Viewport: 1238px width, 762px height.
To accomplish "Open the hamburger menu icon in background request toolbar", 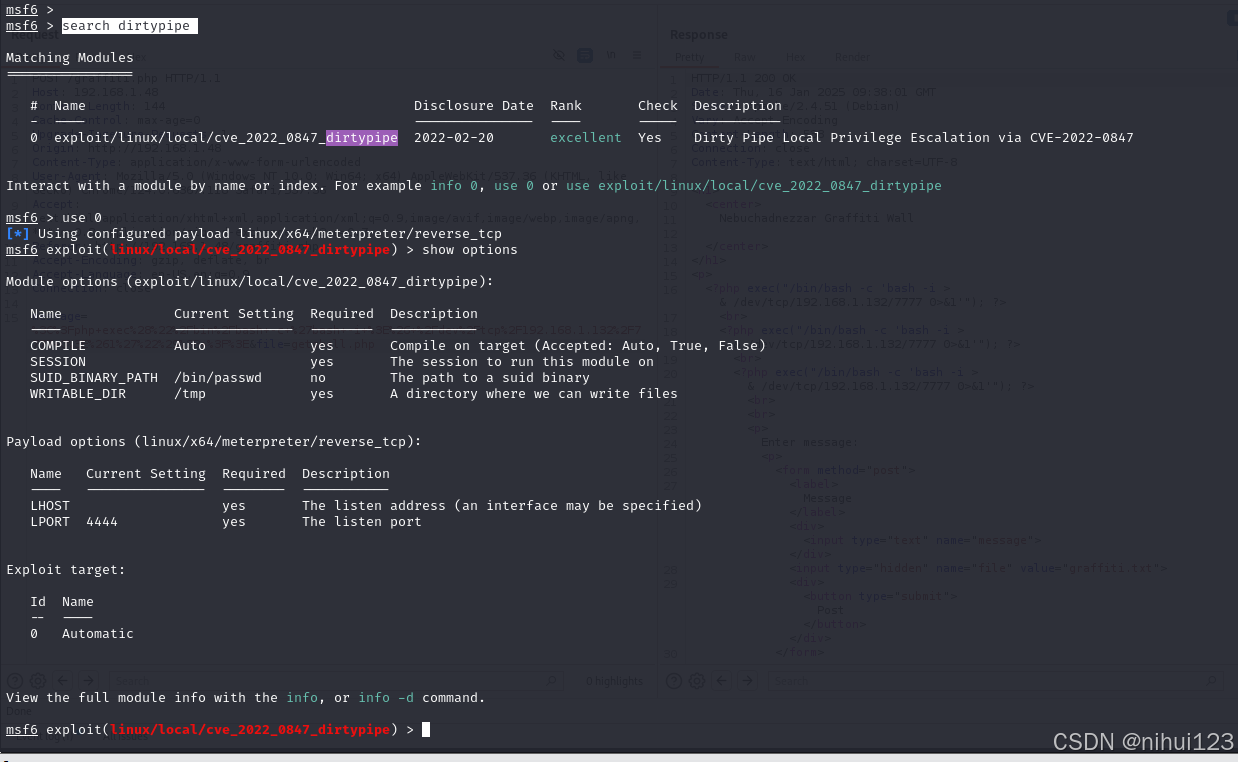I will click(x=636, y=55).
